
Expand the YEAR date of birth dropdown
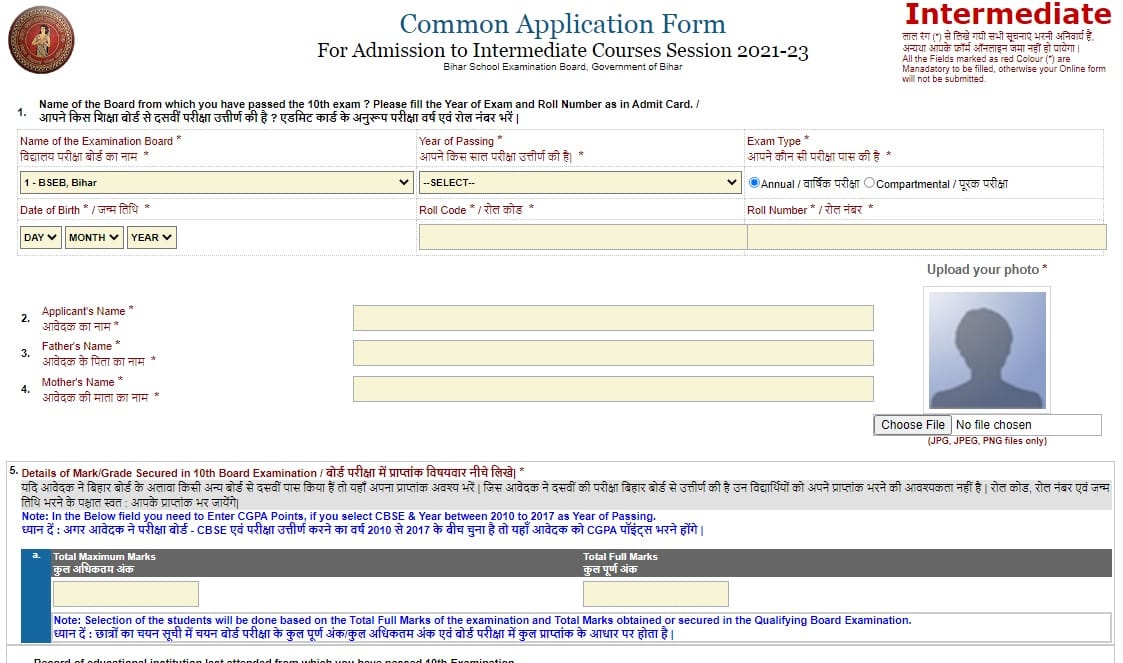pos(152,237)
